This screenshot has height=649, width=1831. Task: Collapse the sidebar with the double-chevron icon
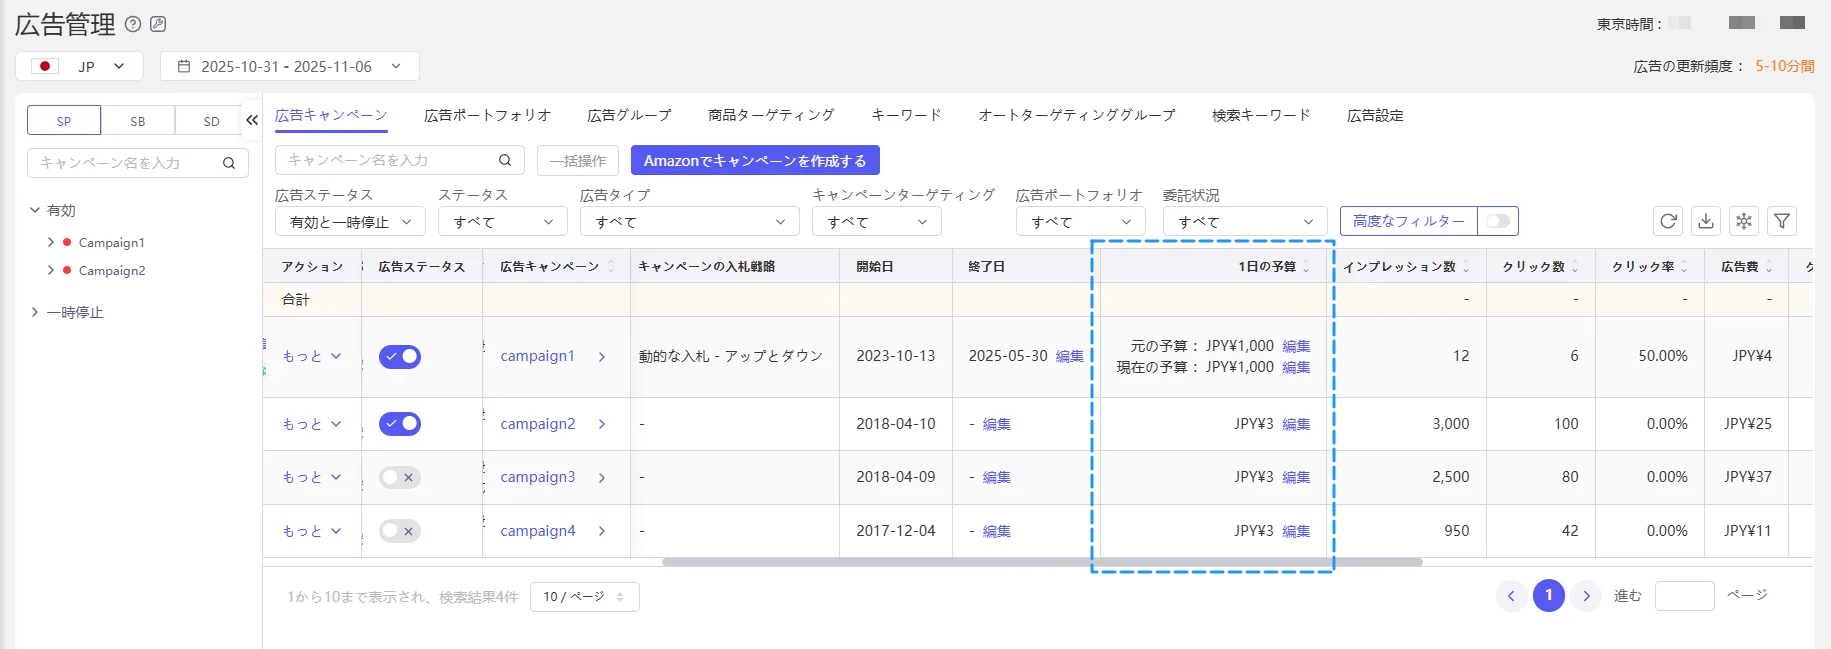(252, 120)
